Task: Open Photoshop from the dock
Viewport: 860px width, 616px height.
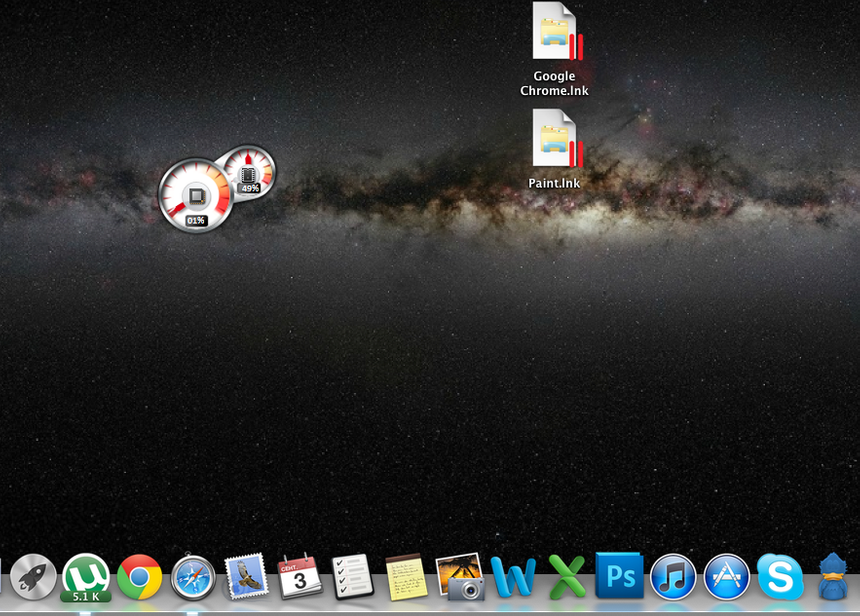Action: coord(619,577)
